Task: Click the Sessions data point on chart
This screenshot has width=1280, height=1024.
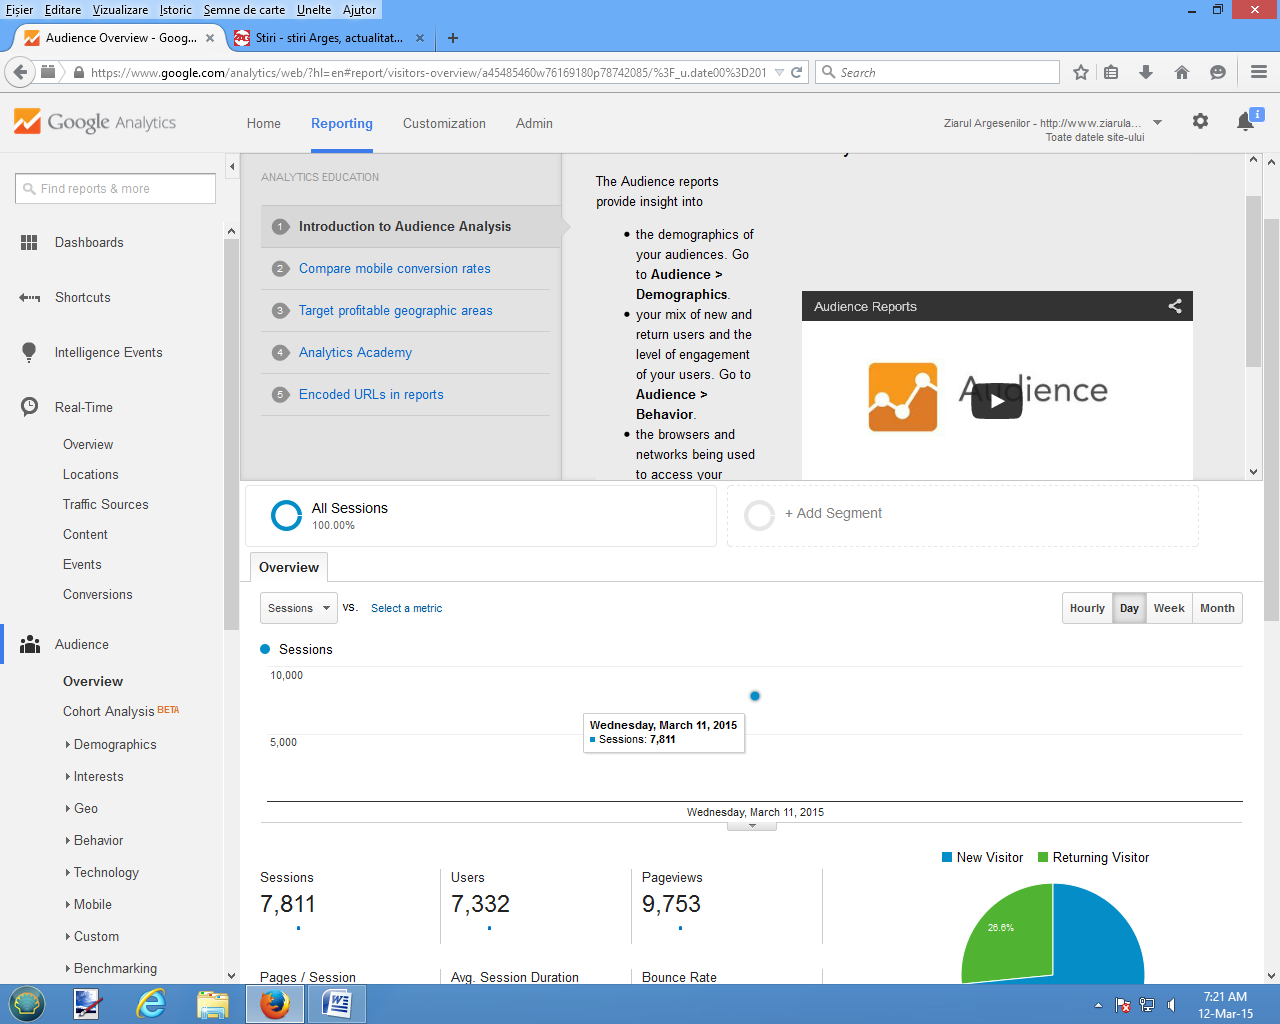Action: pos(755,696)
